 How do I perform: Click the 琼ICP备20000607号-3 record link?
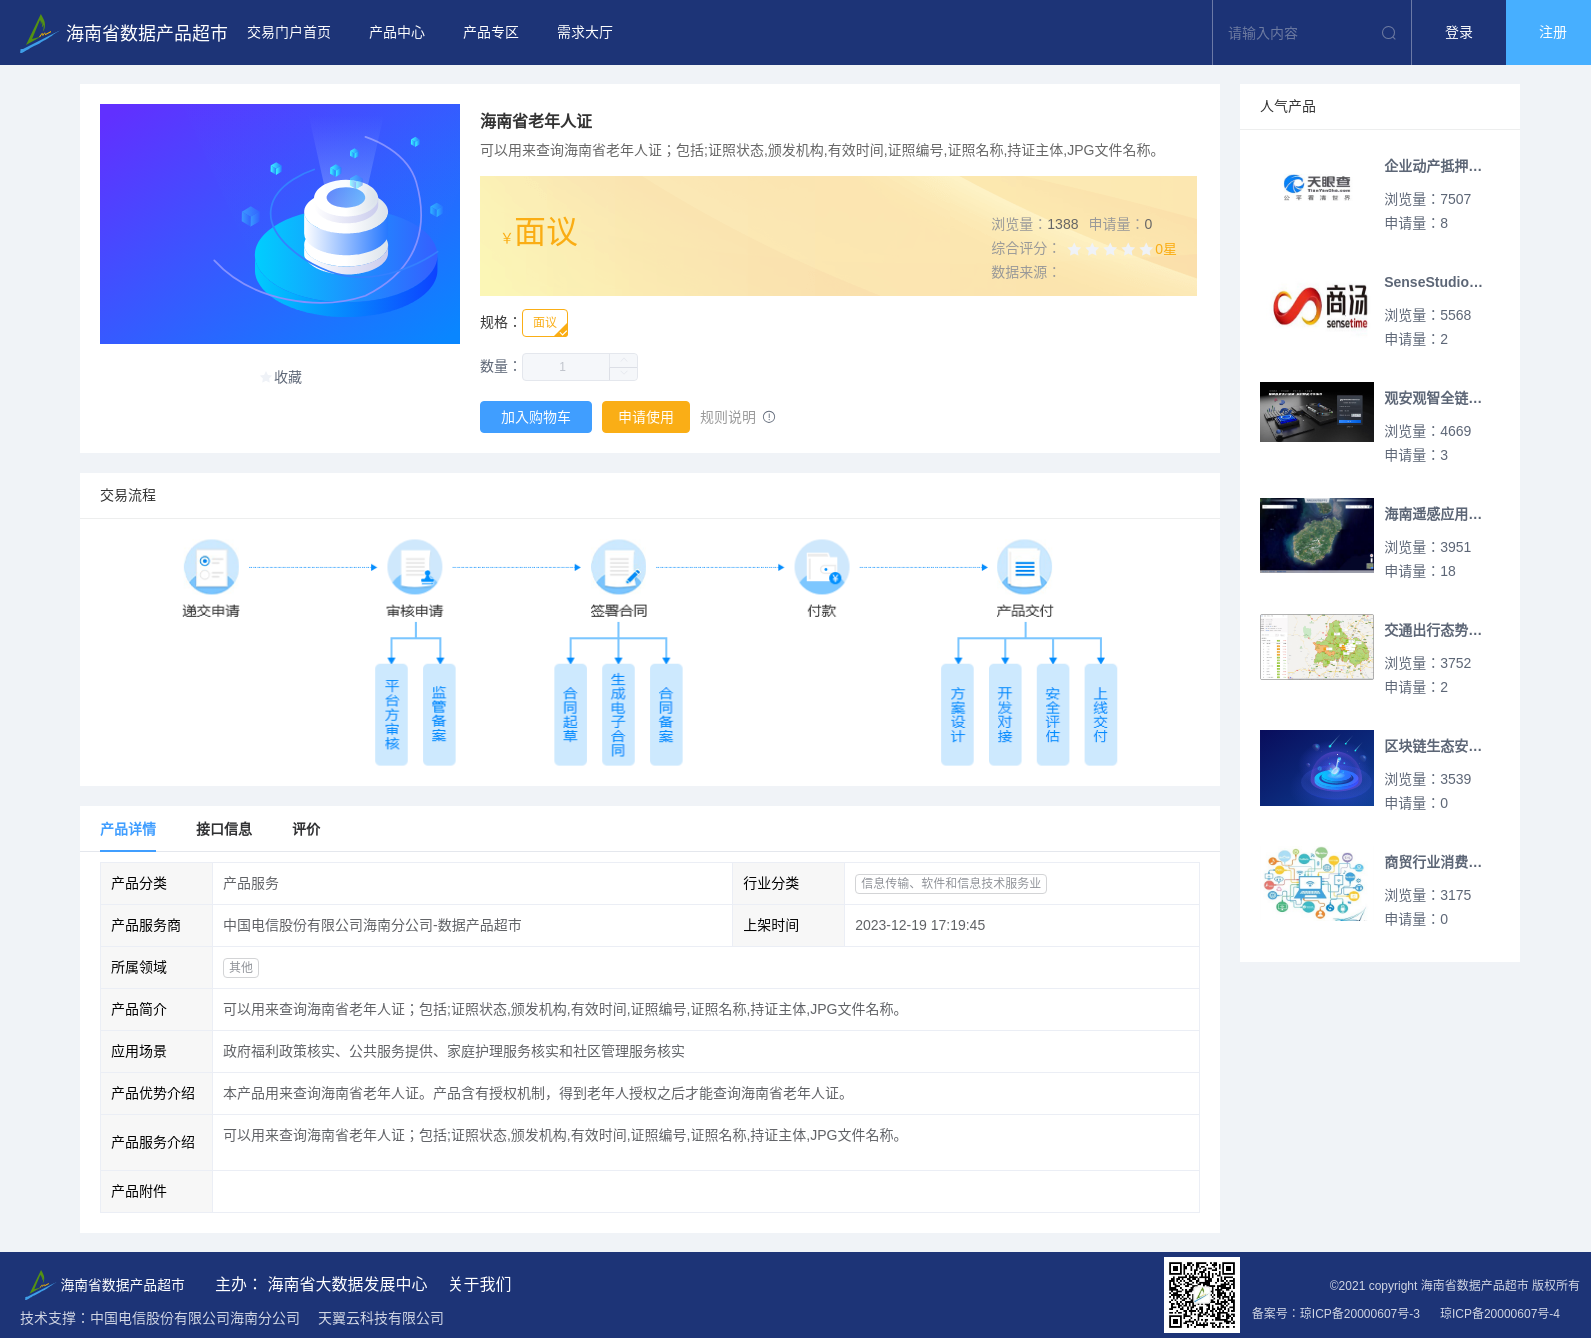(x=1360, y=1313)
